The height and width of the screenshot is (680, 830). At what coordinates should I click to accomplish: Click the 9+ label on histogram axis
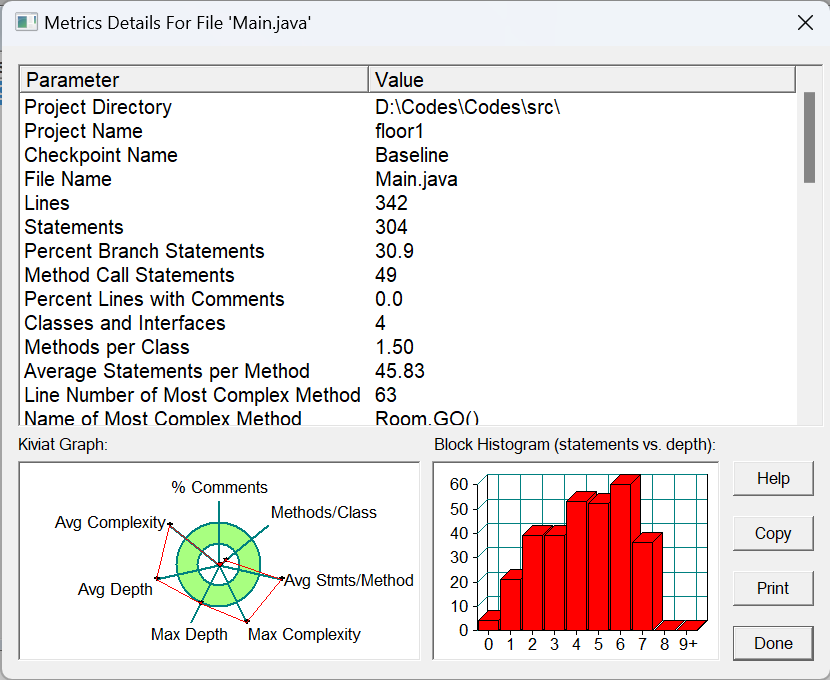(688, 644)
